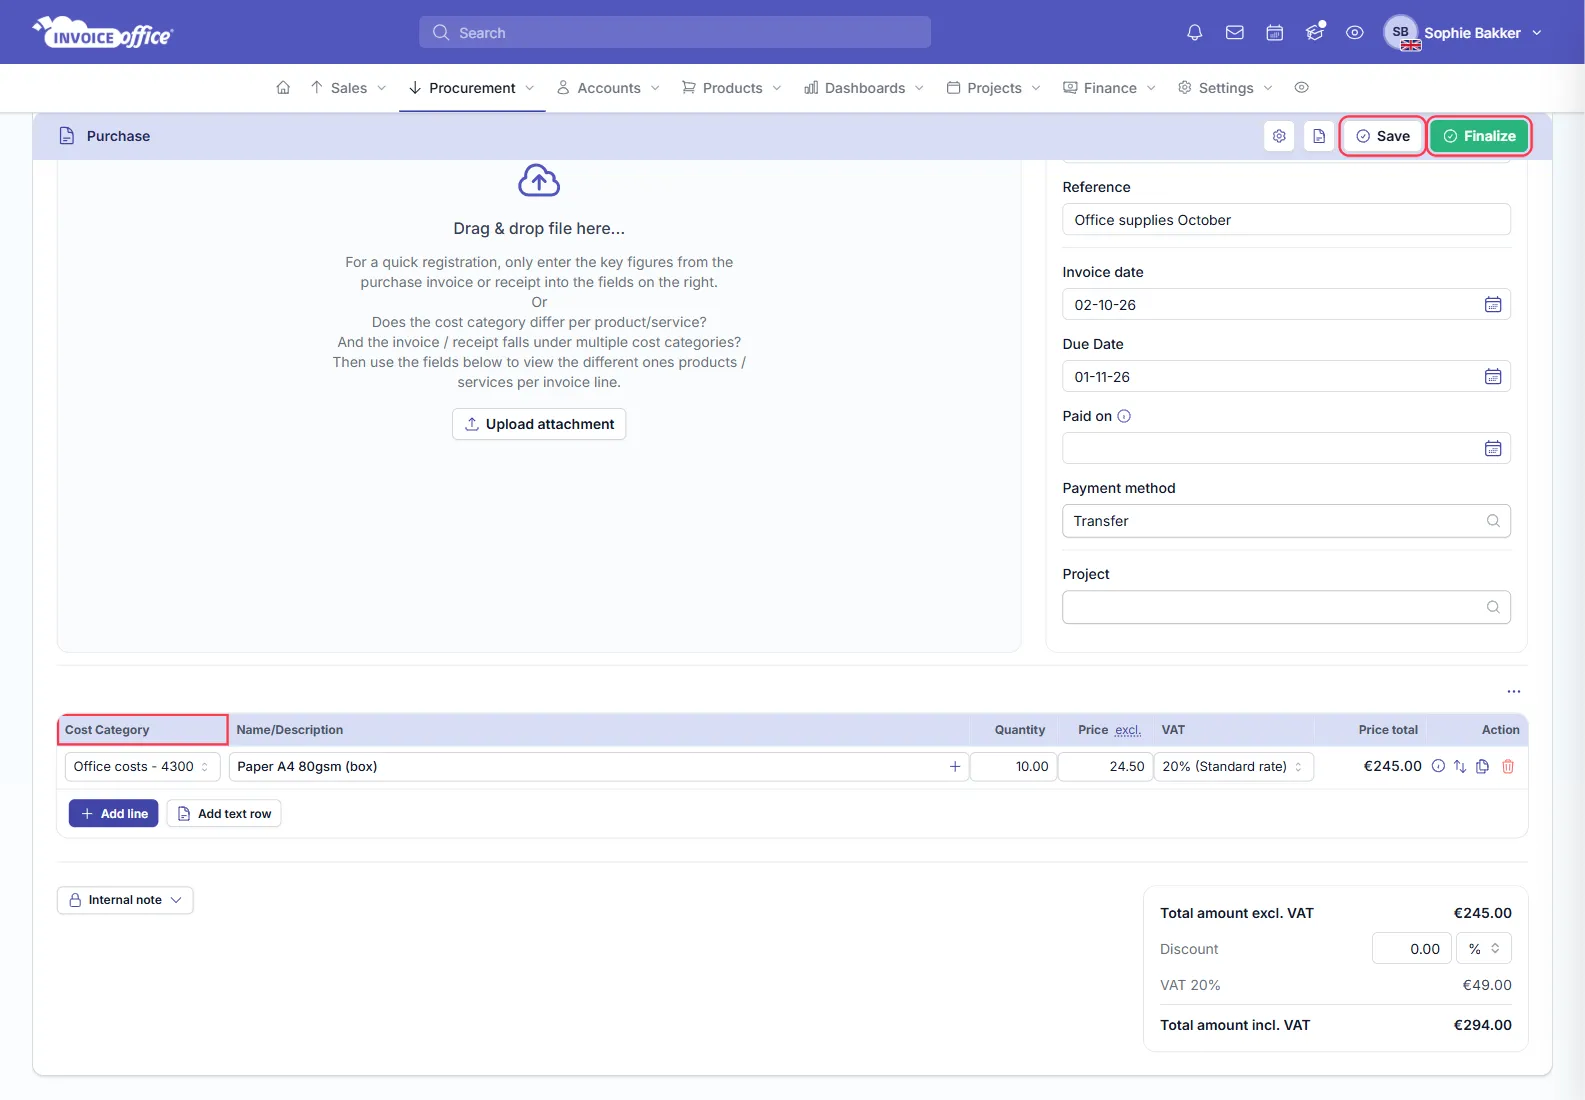Image resolution: width=1585 pixels, height=1100 pixels.
Task: Click the Reference input field
Action: point(1286,220)
